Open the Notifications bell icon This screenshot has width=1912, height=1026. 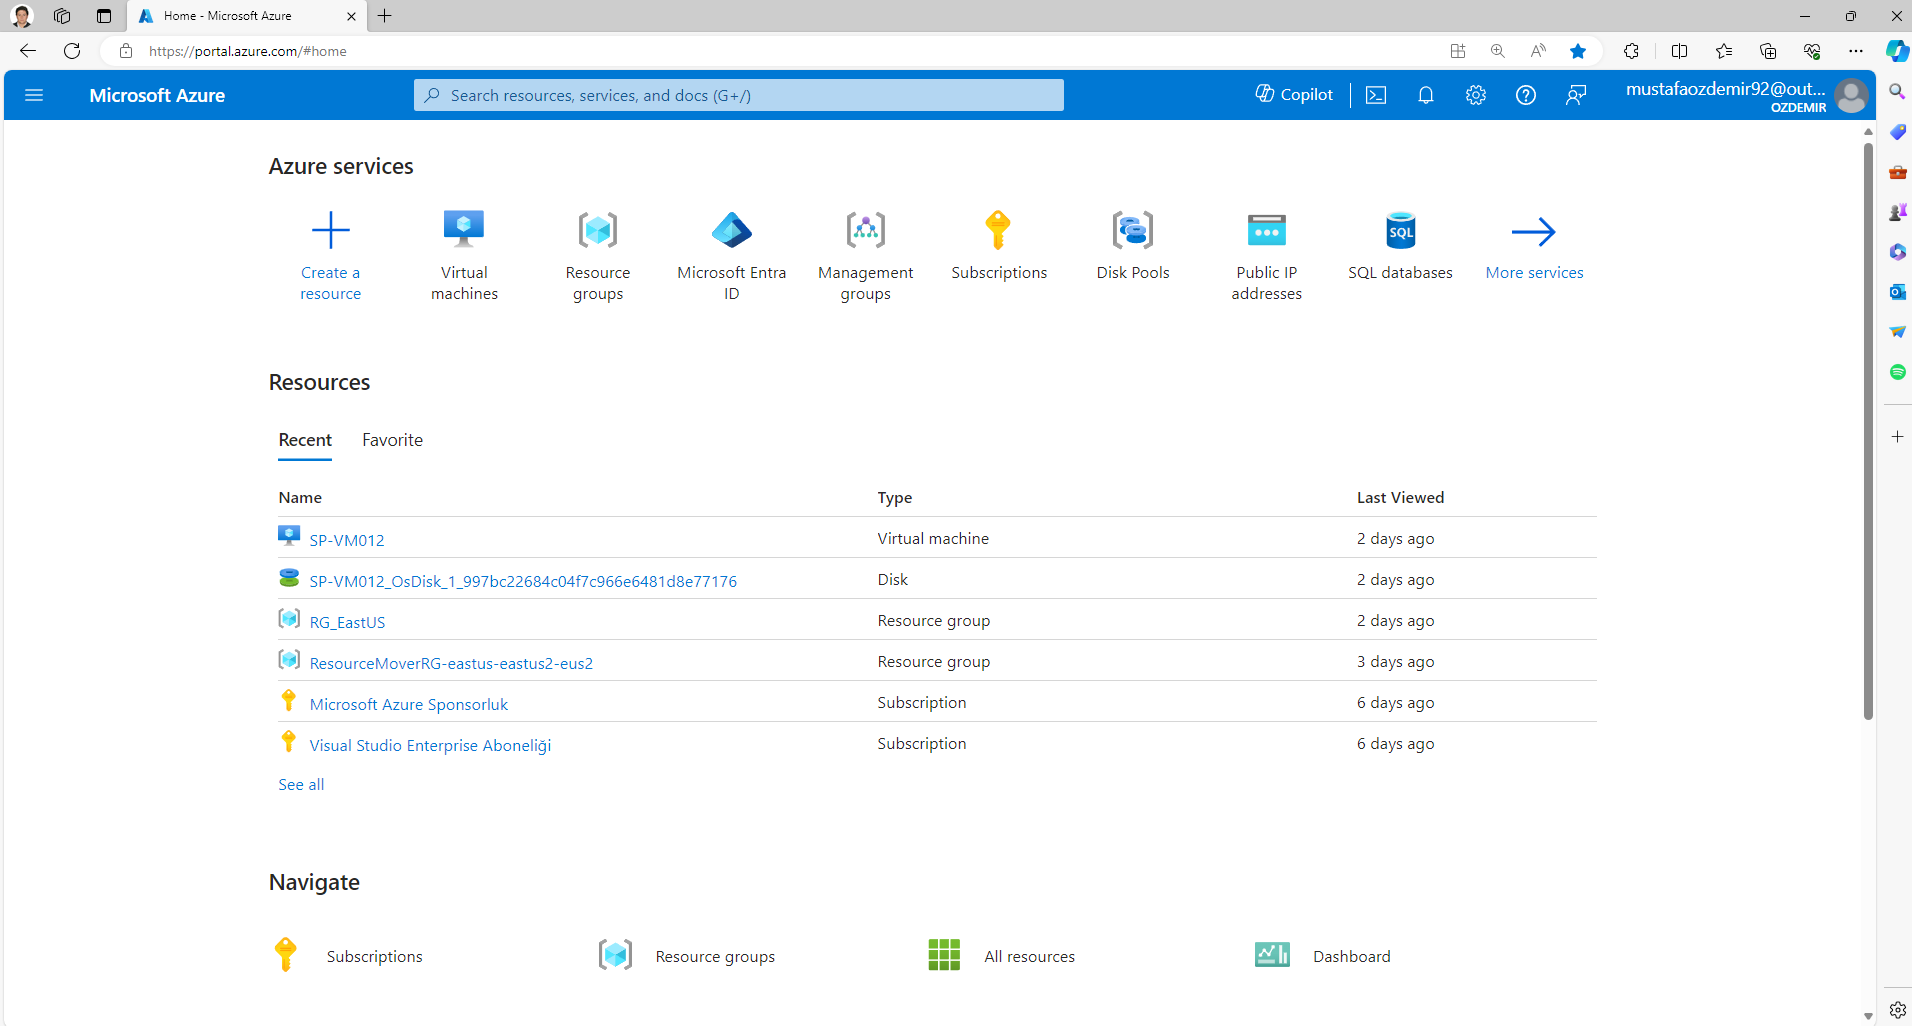tap(1426, 95)
